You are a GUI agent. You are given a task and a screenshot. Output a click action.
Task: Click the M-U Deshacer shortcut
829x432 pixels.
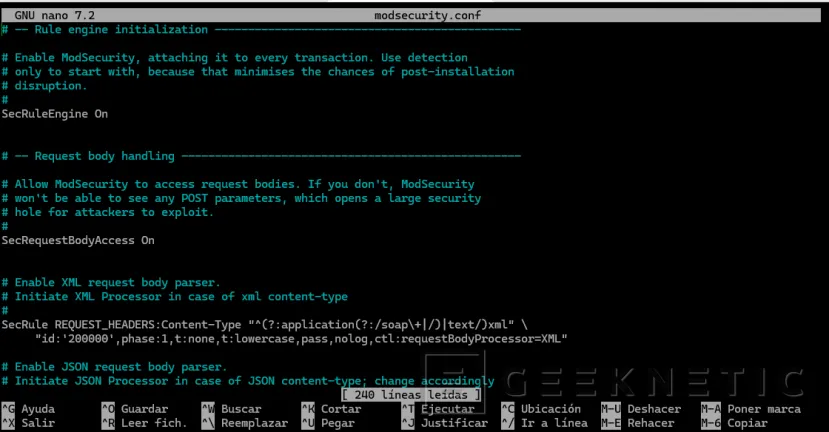pyautogui.click(x=641, y=409)
